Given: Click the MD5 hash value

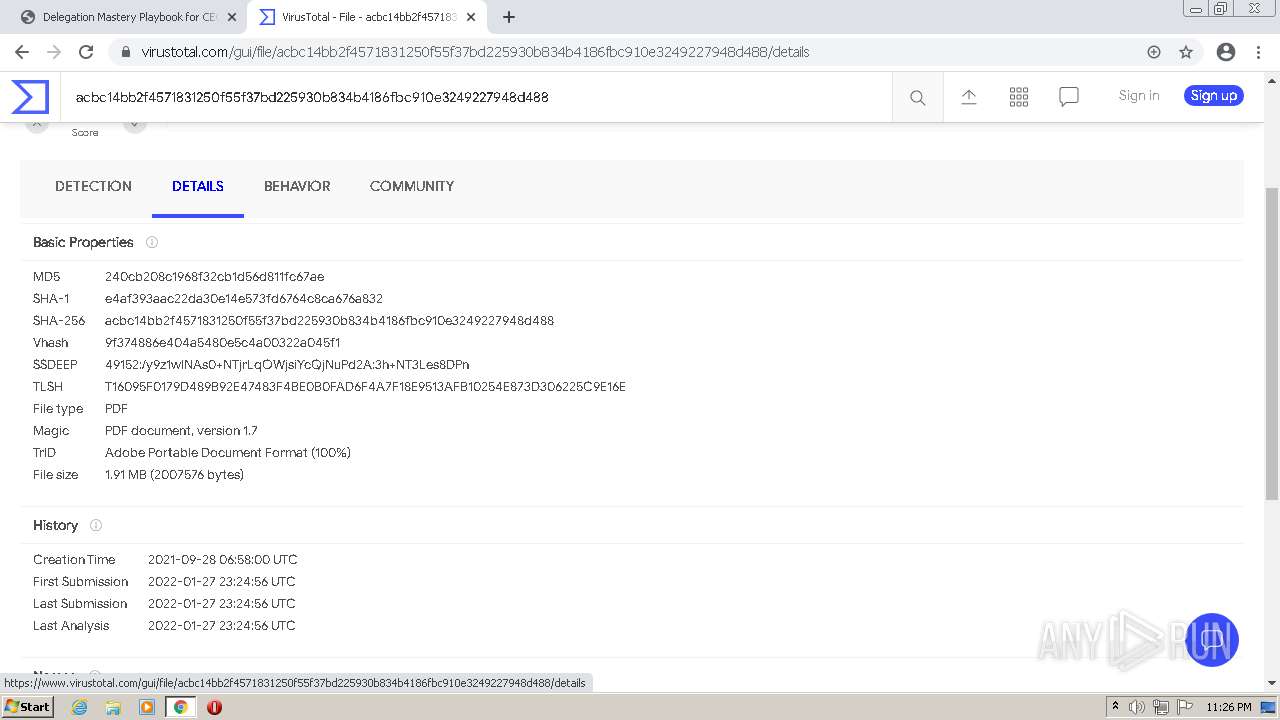Looking at the screenshot, I should 214,277.
